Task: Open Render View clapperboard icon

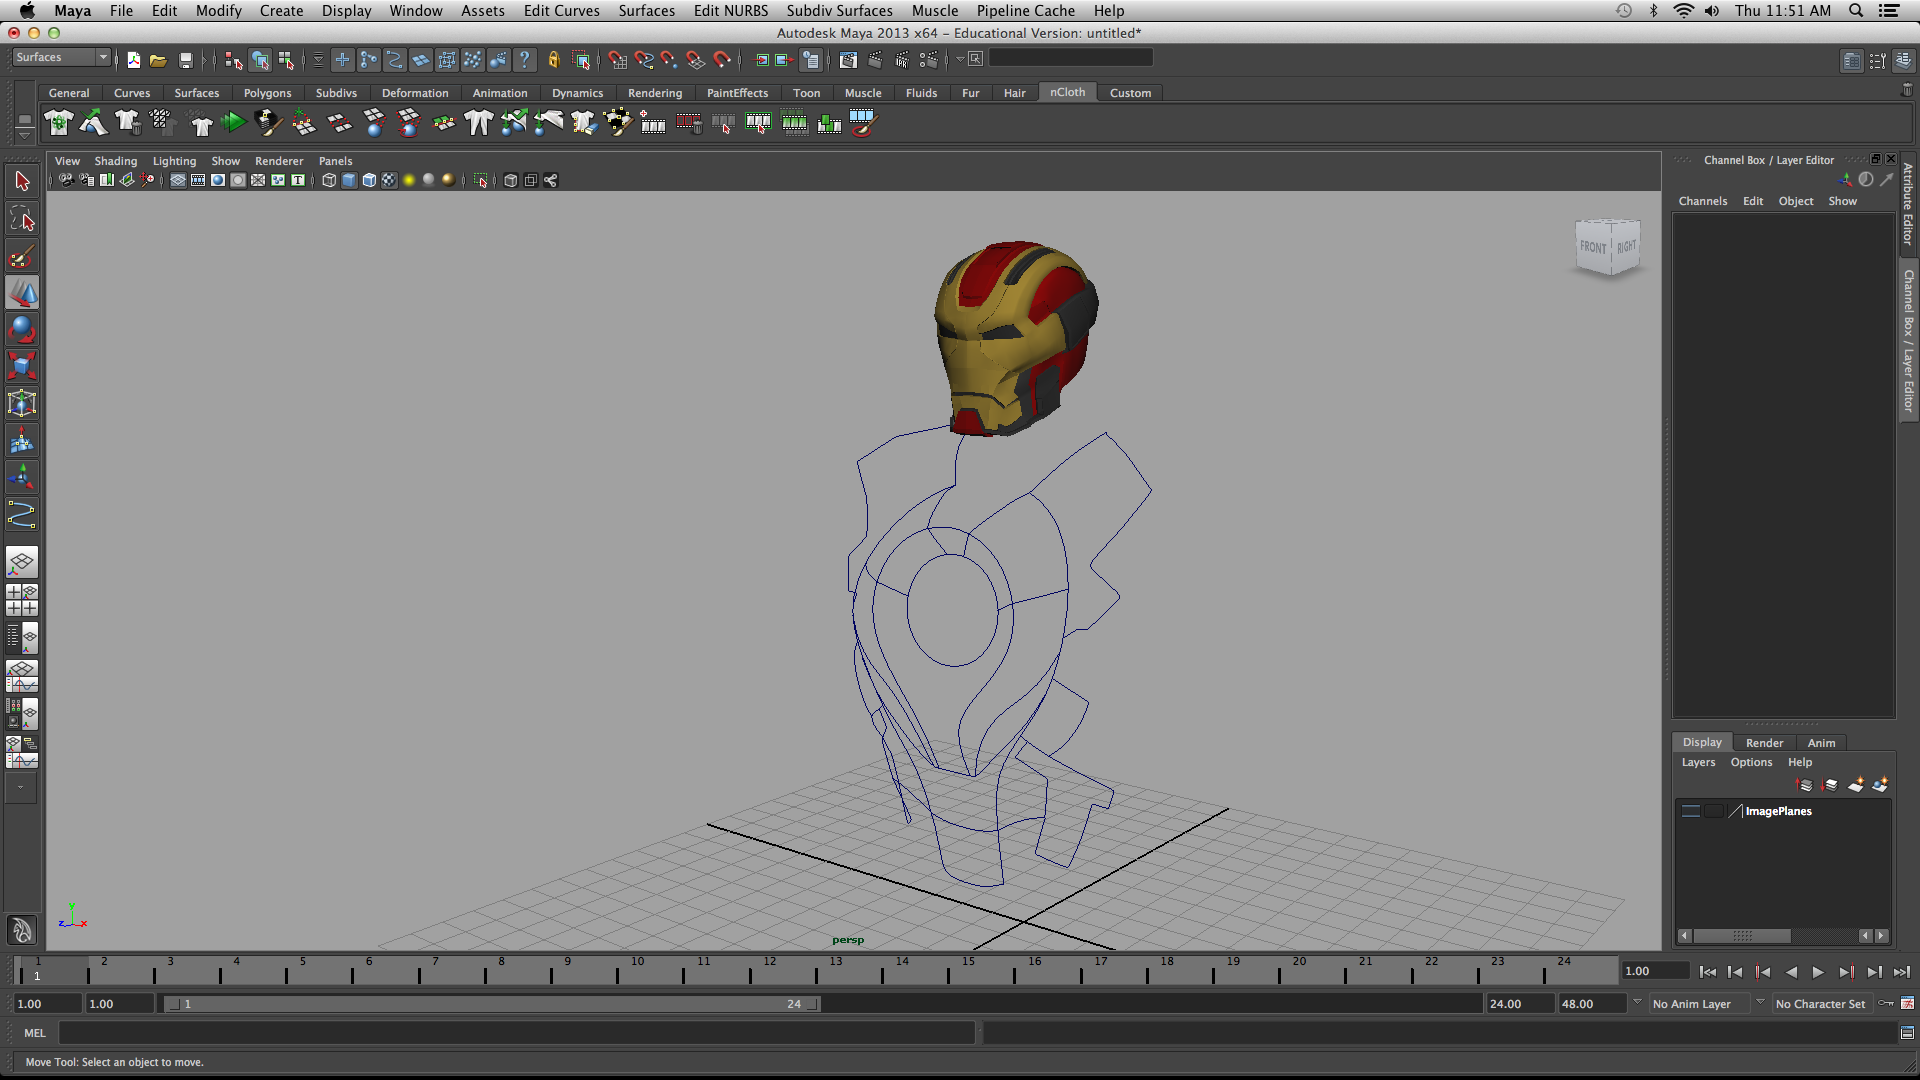Action: pos(848,60)
